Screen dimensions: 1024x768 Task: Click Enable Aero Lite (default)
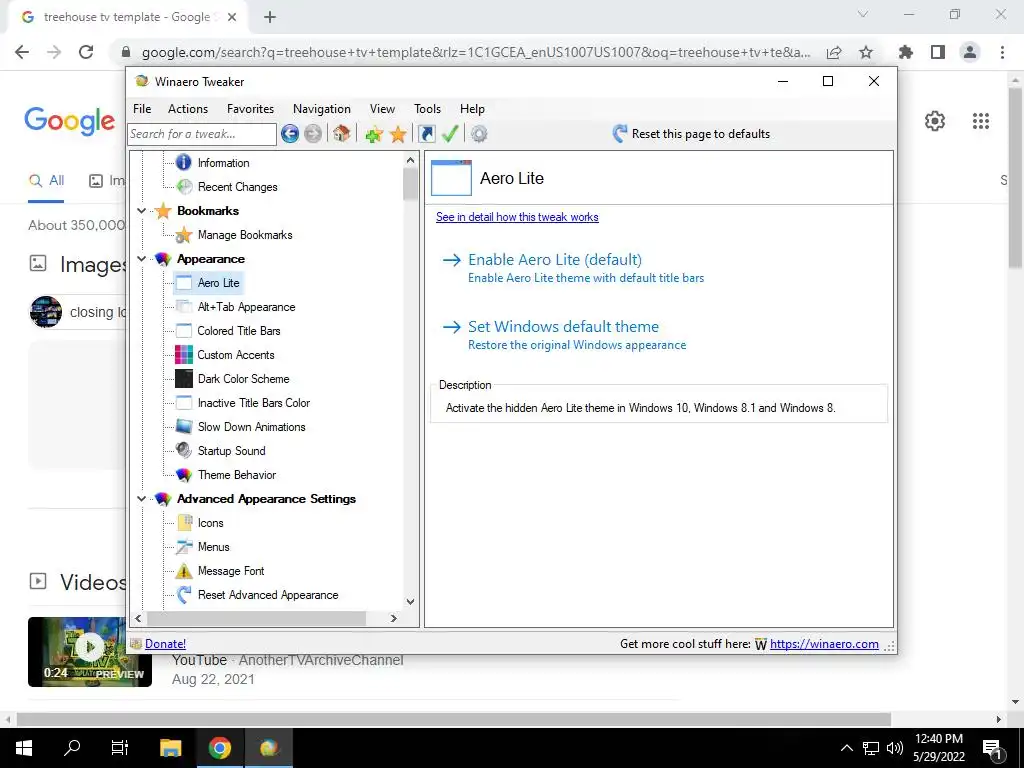tap(554, 260)
